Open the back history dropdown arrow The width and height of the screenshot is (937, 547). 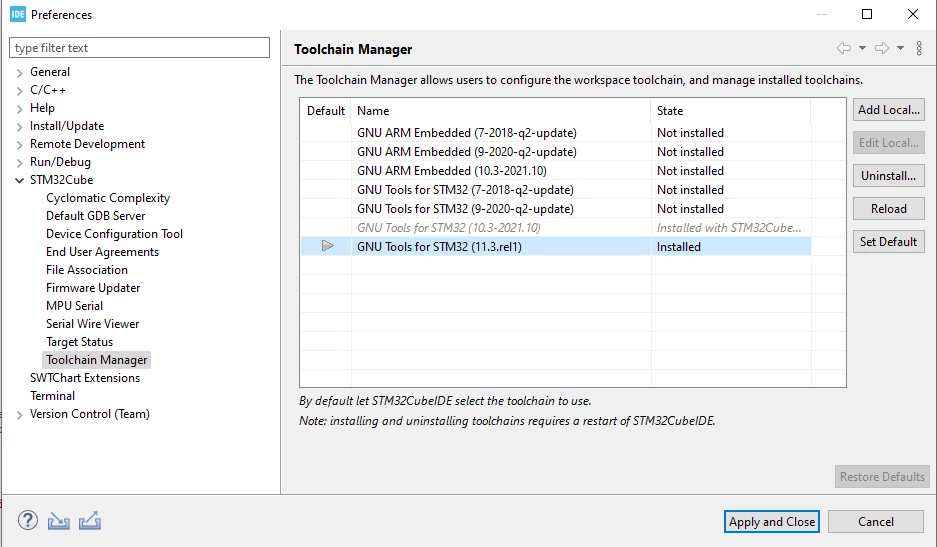[862, 48]
